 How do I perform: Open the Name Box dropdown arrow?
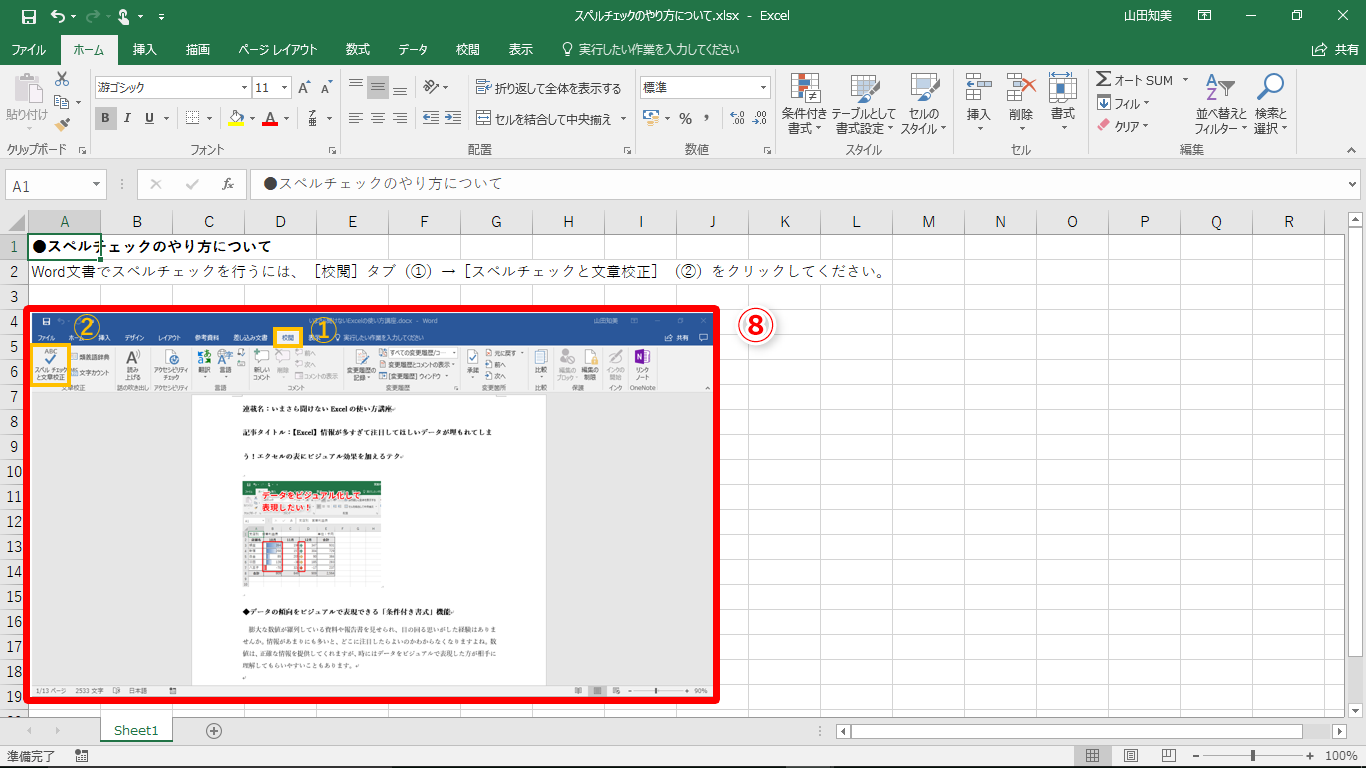coord(97,185)
